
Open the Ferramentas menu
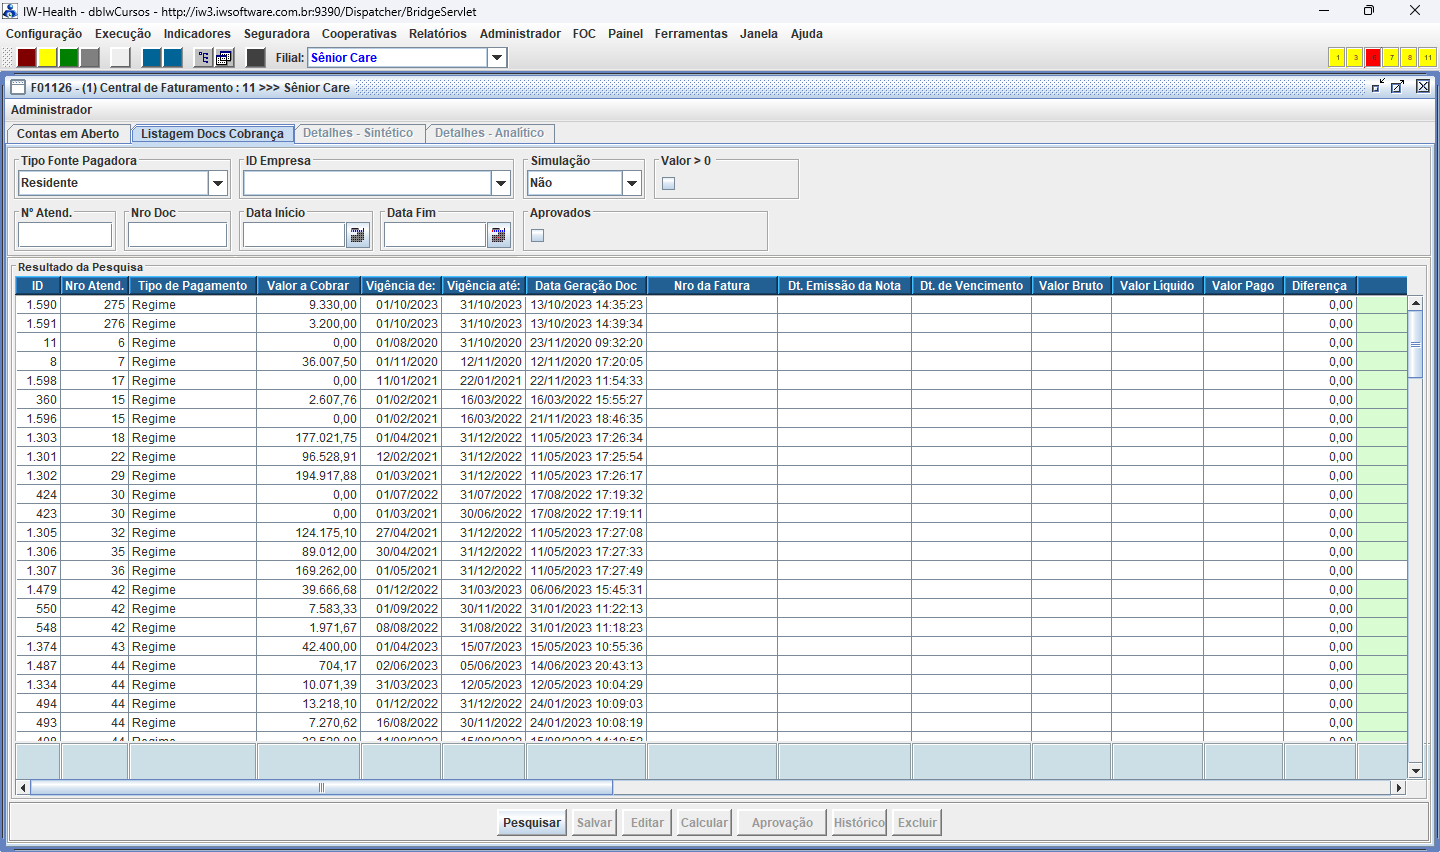[691, 34]
